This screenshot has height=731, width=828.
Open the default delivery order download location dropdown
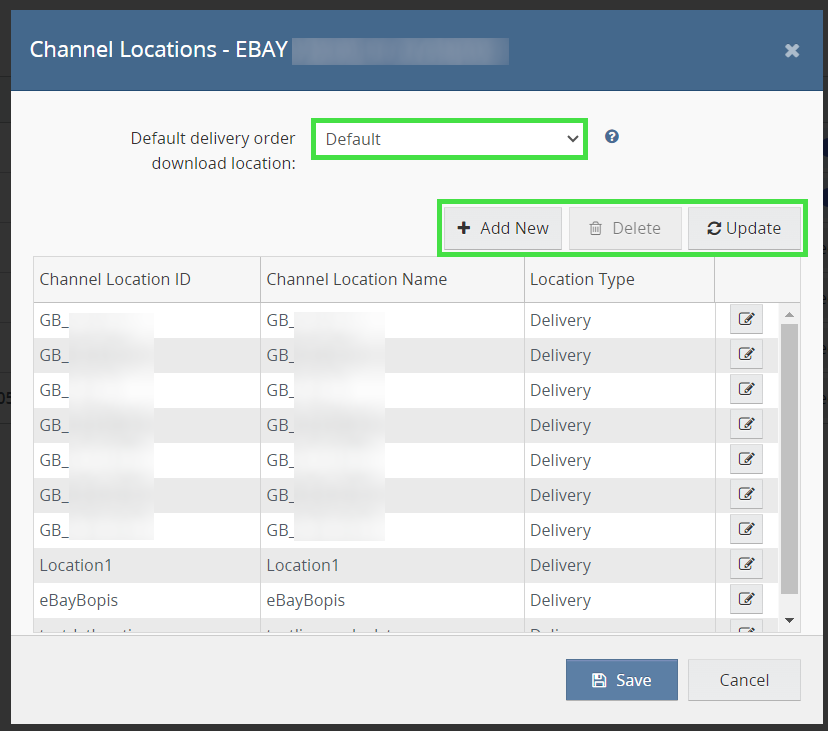click(449, 139)
